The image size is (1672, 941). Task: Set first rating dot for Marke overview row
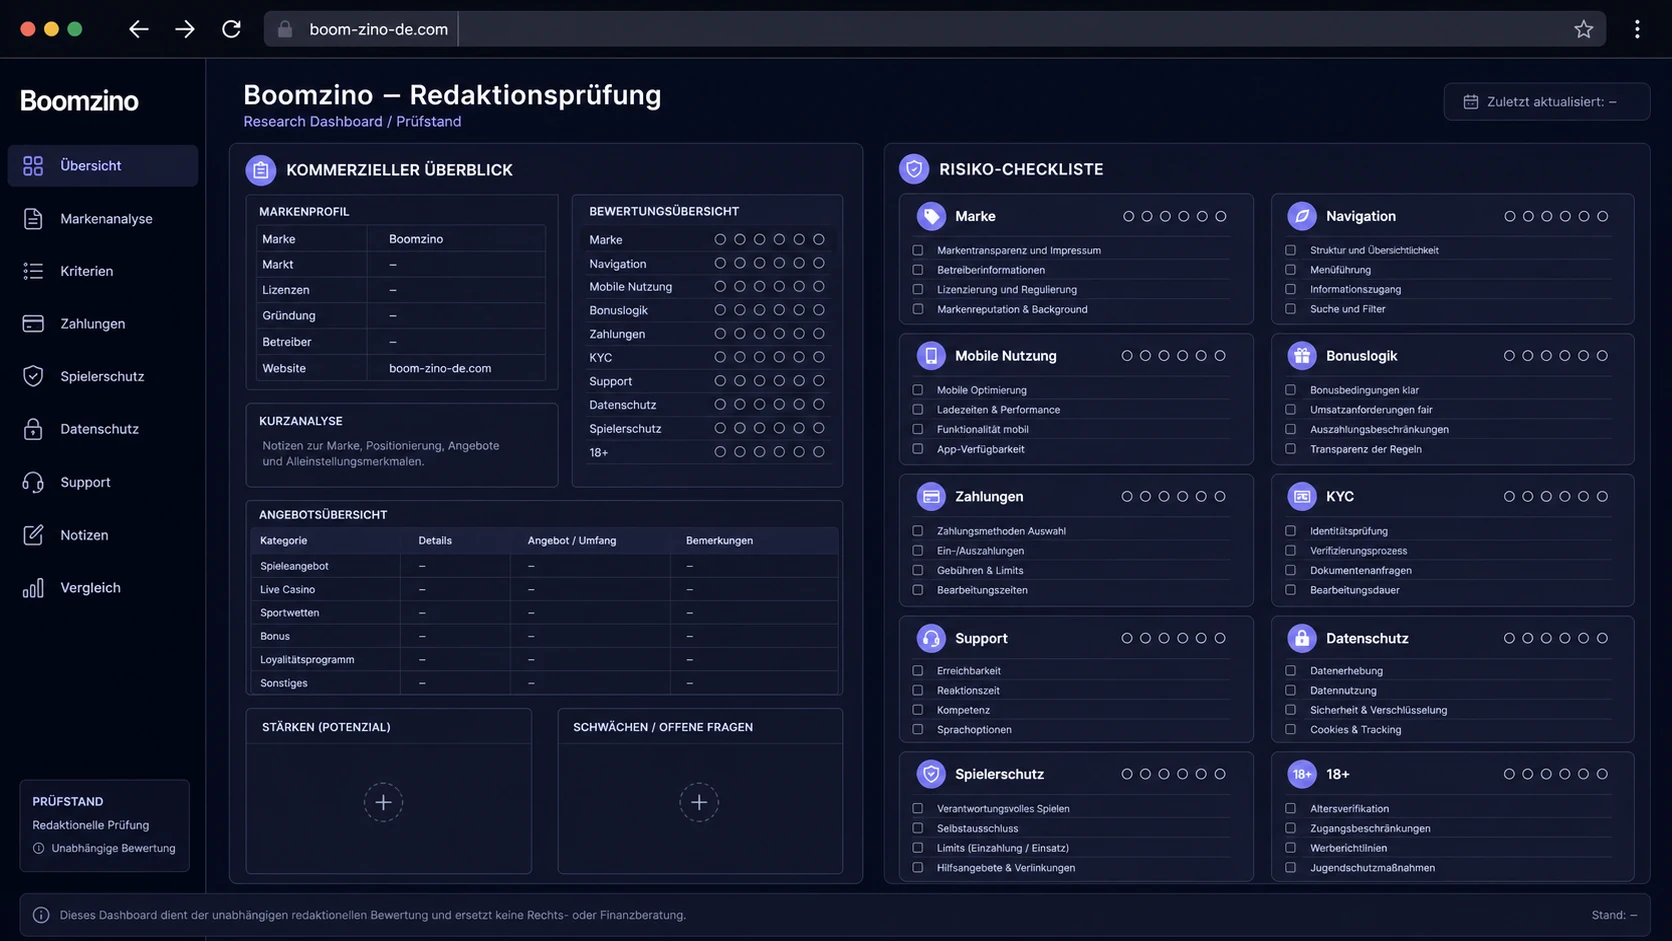click(720, 240)
